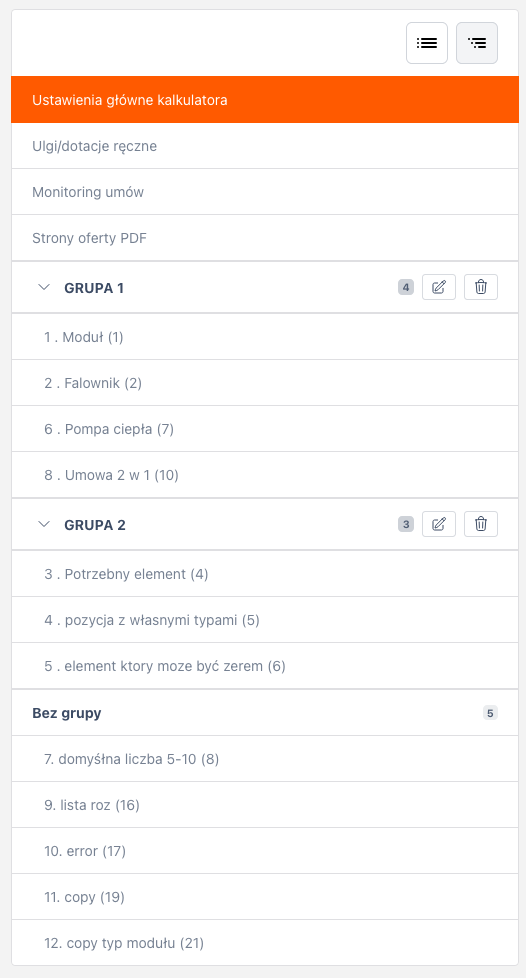Choose 8 . Umowa 2 w 1 (10)
Screen dimensions: 526x978
(265, 475)
